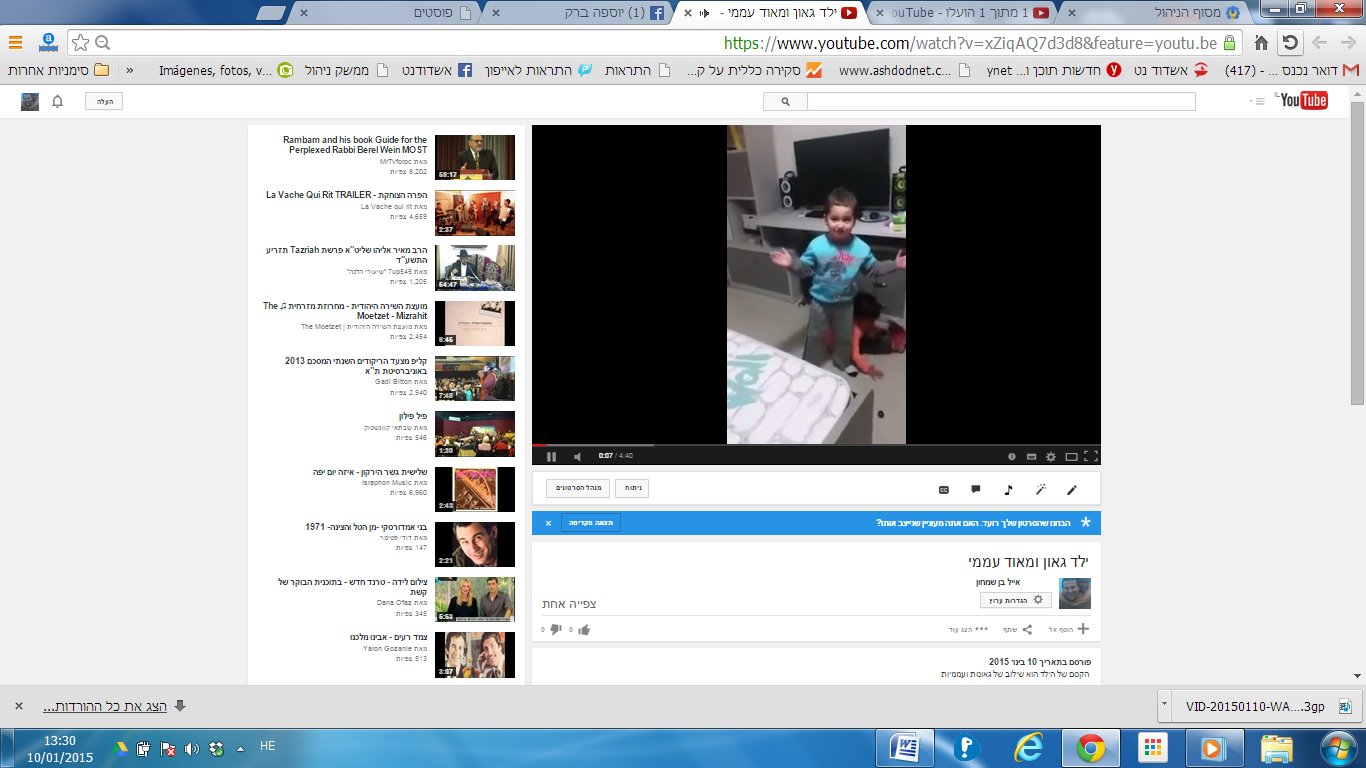This screenshot has height=768, width=1366.
Task: Click the thumbs down dislike icon
Action: point(555,630)
